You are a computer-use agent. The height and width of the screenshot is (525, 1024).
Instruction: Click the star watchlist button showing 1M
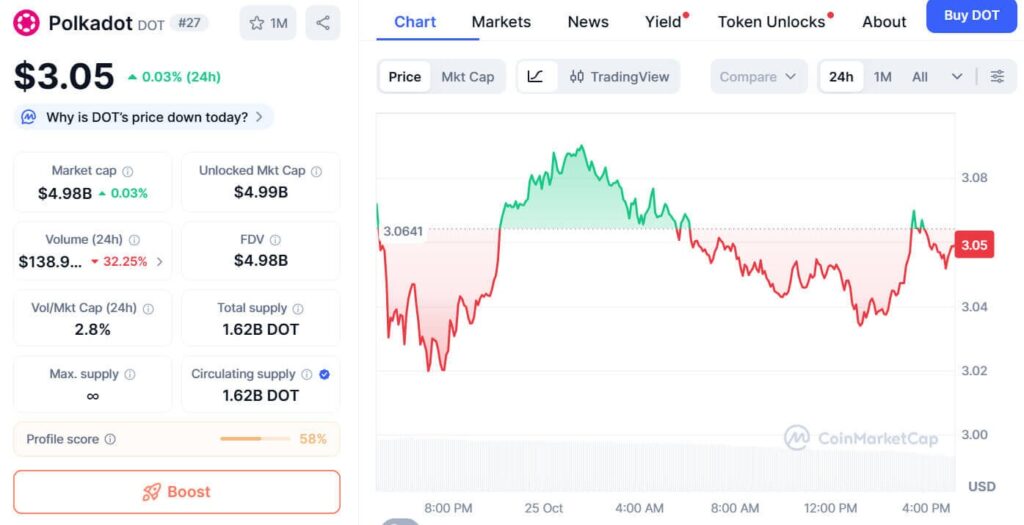268,23
